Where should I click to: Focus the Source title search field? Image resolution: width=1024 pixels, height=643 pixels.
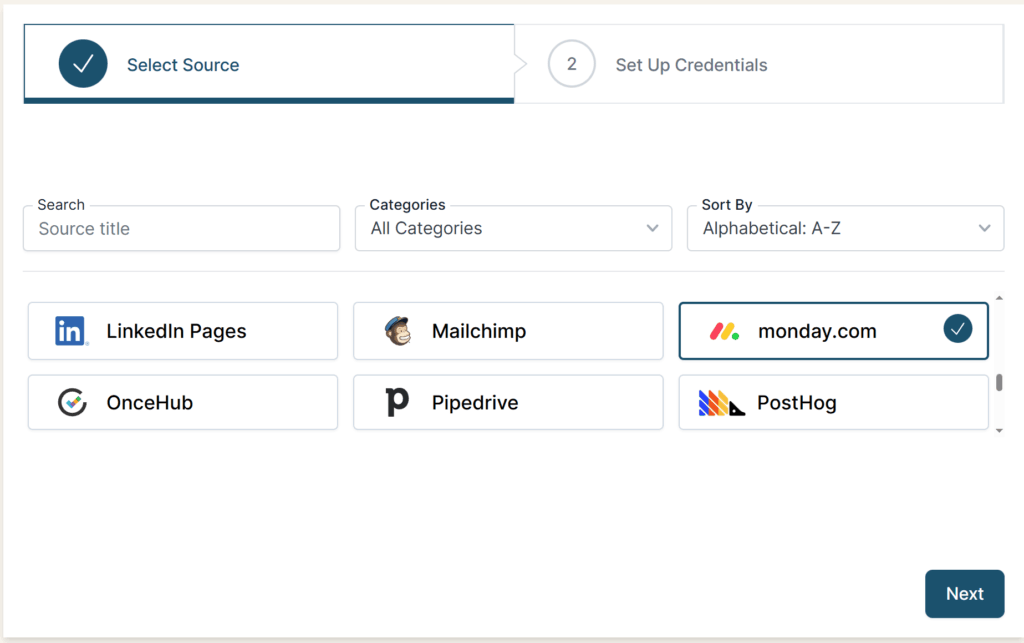(181, 229)
